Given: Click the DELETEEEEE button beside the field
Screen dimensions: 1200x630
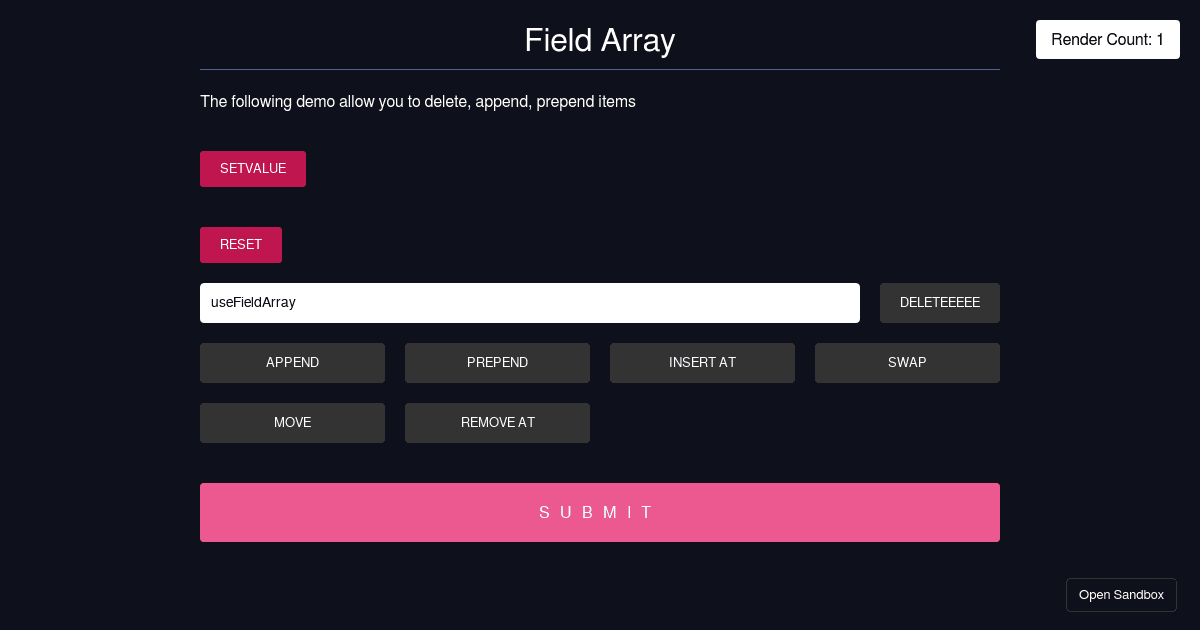Looking at the screenshot, I should [939, 302].
